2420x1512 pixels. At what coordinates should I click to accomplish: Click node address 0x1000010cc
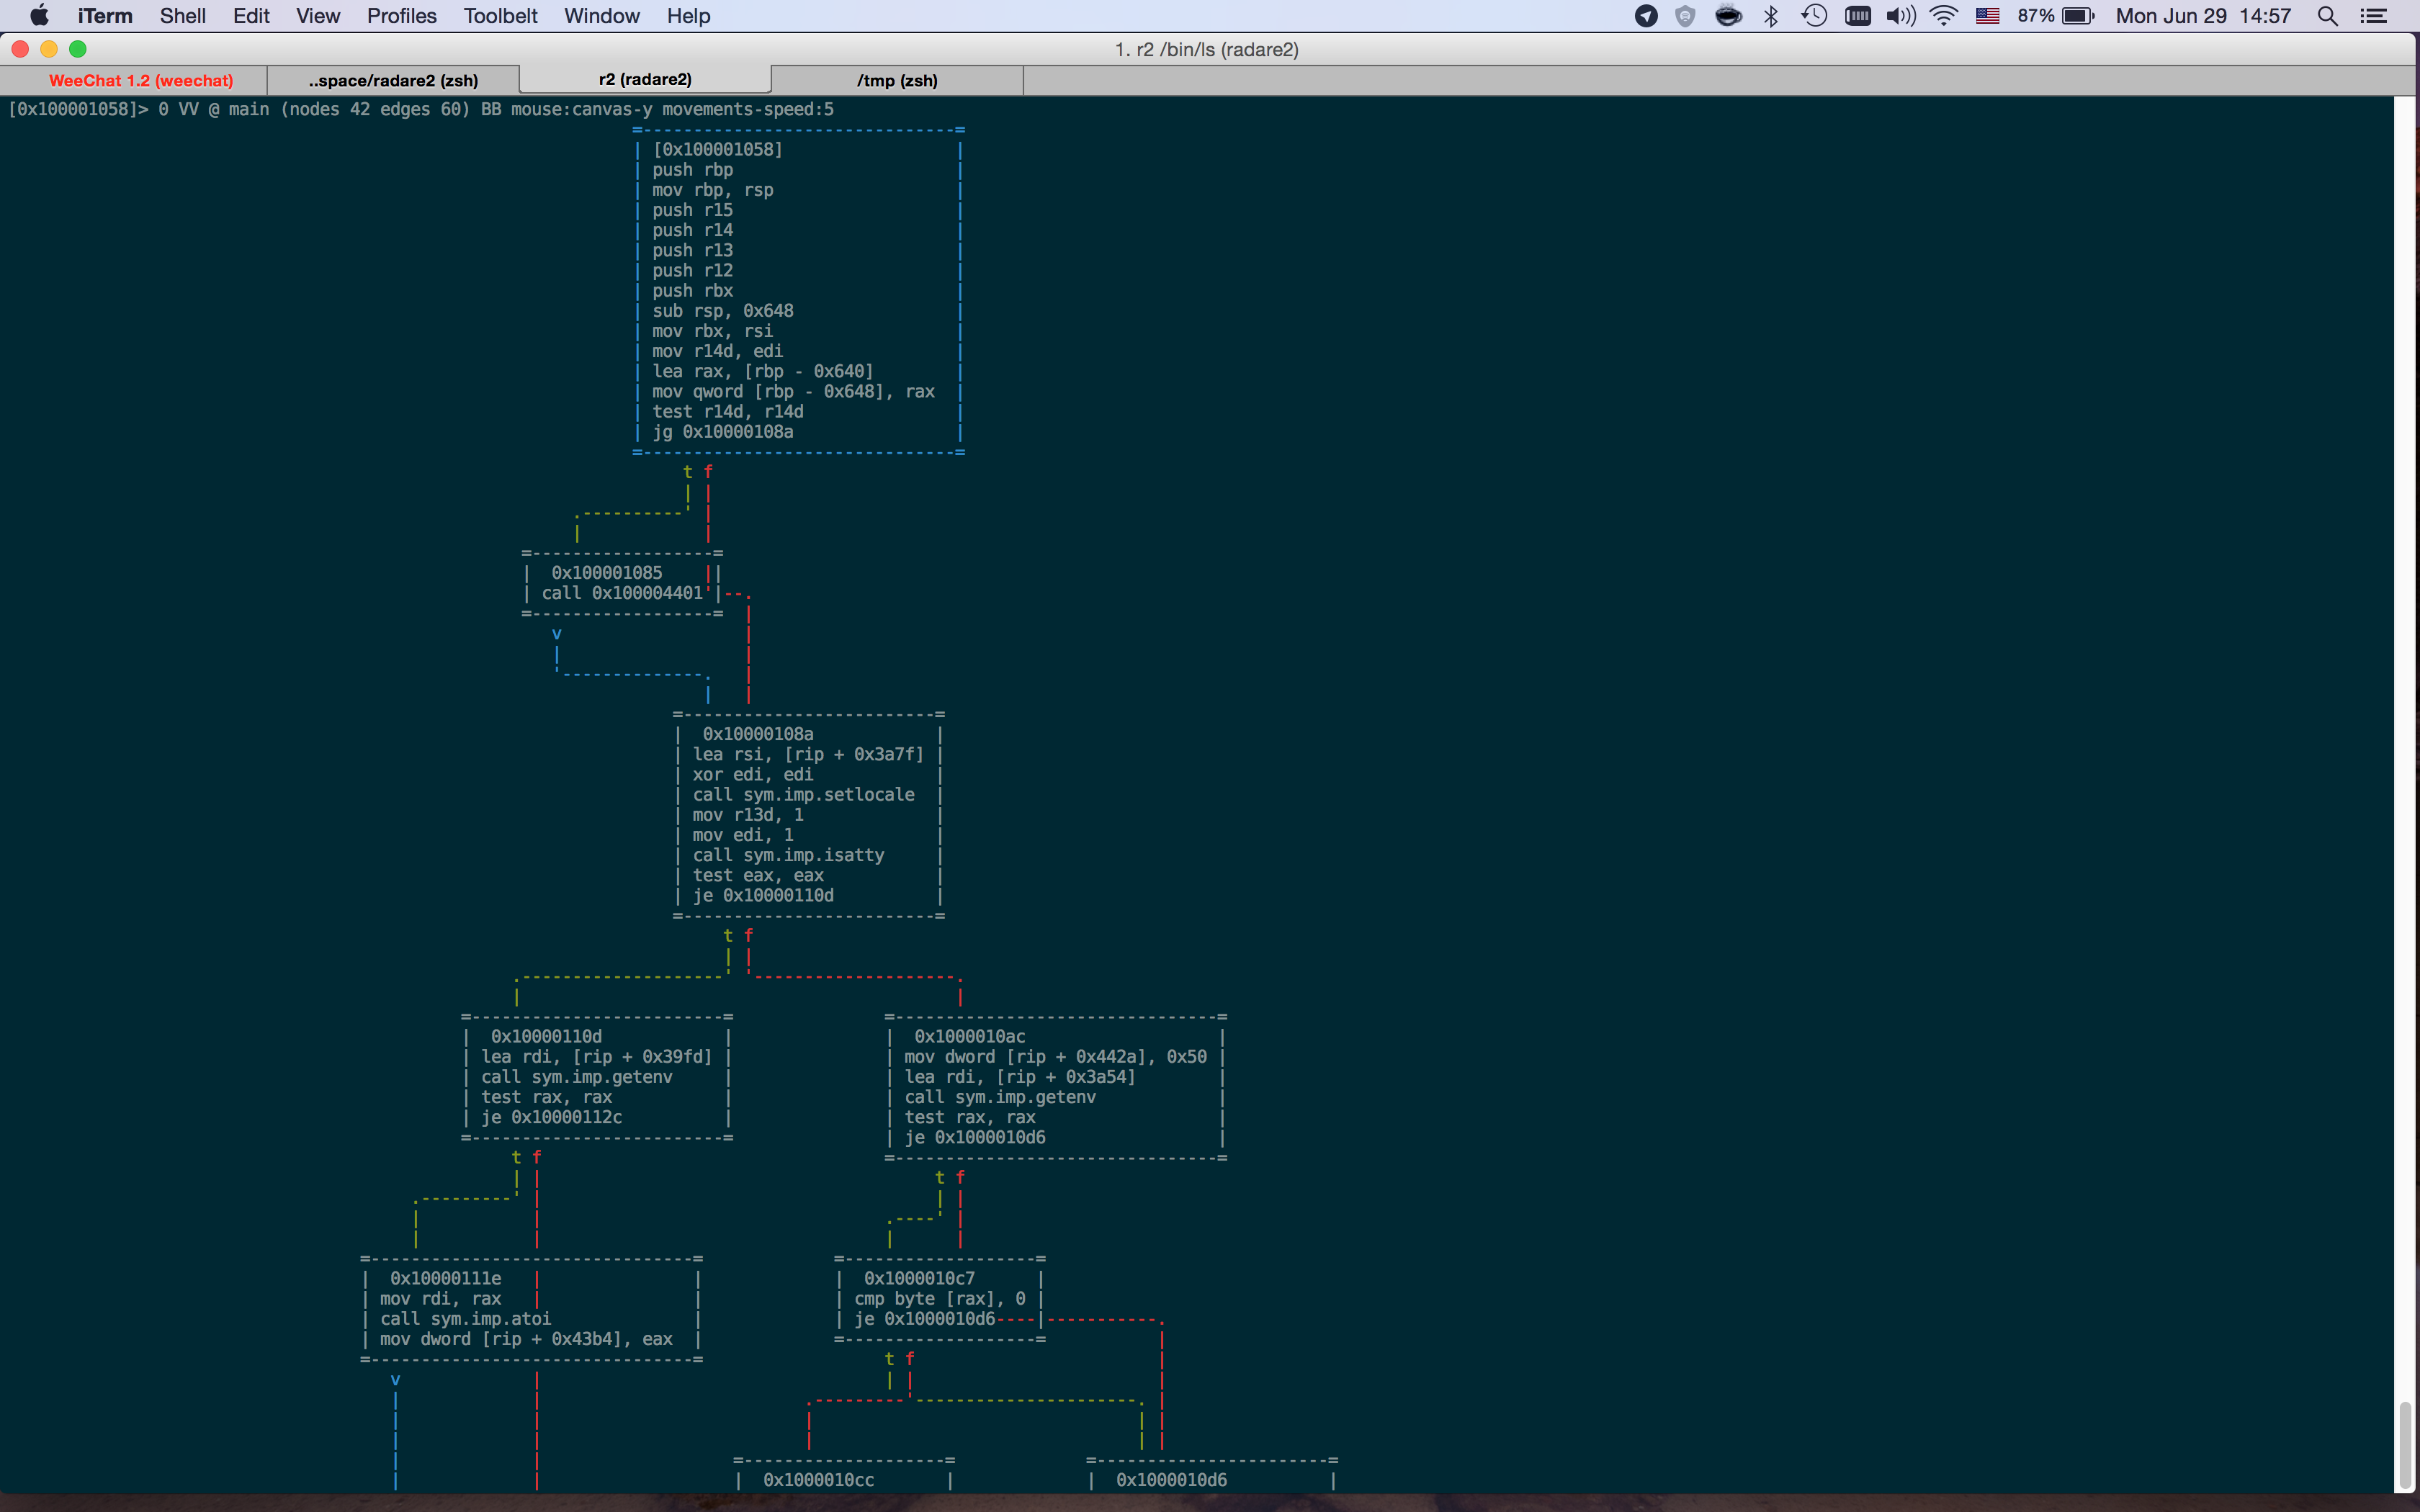click(x=819, y=1480)
